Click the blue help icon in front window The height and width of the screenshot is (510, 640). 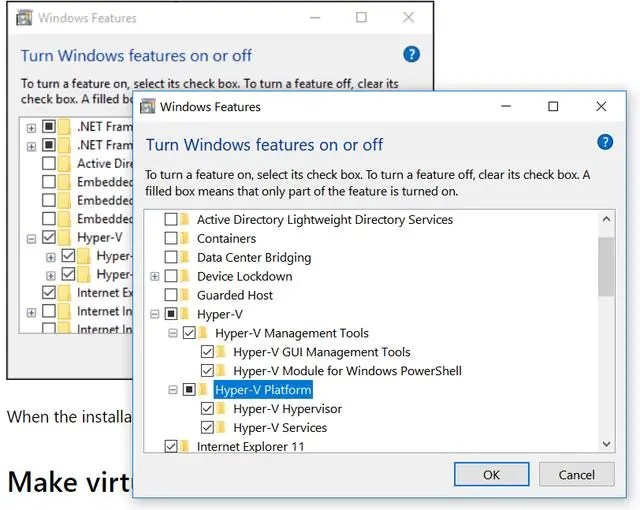coord(605,142)
